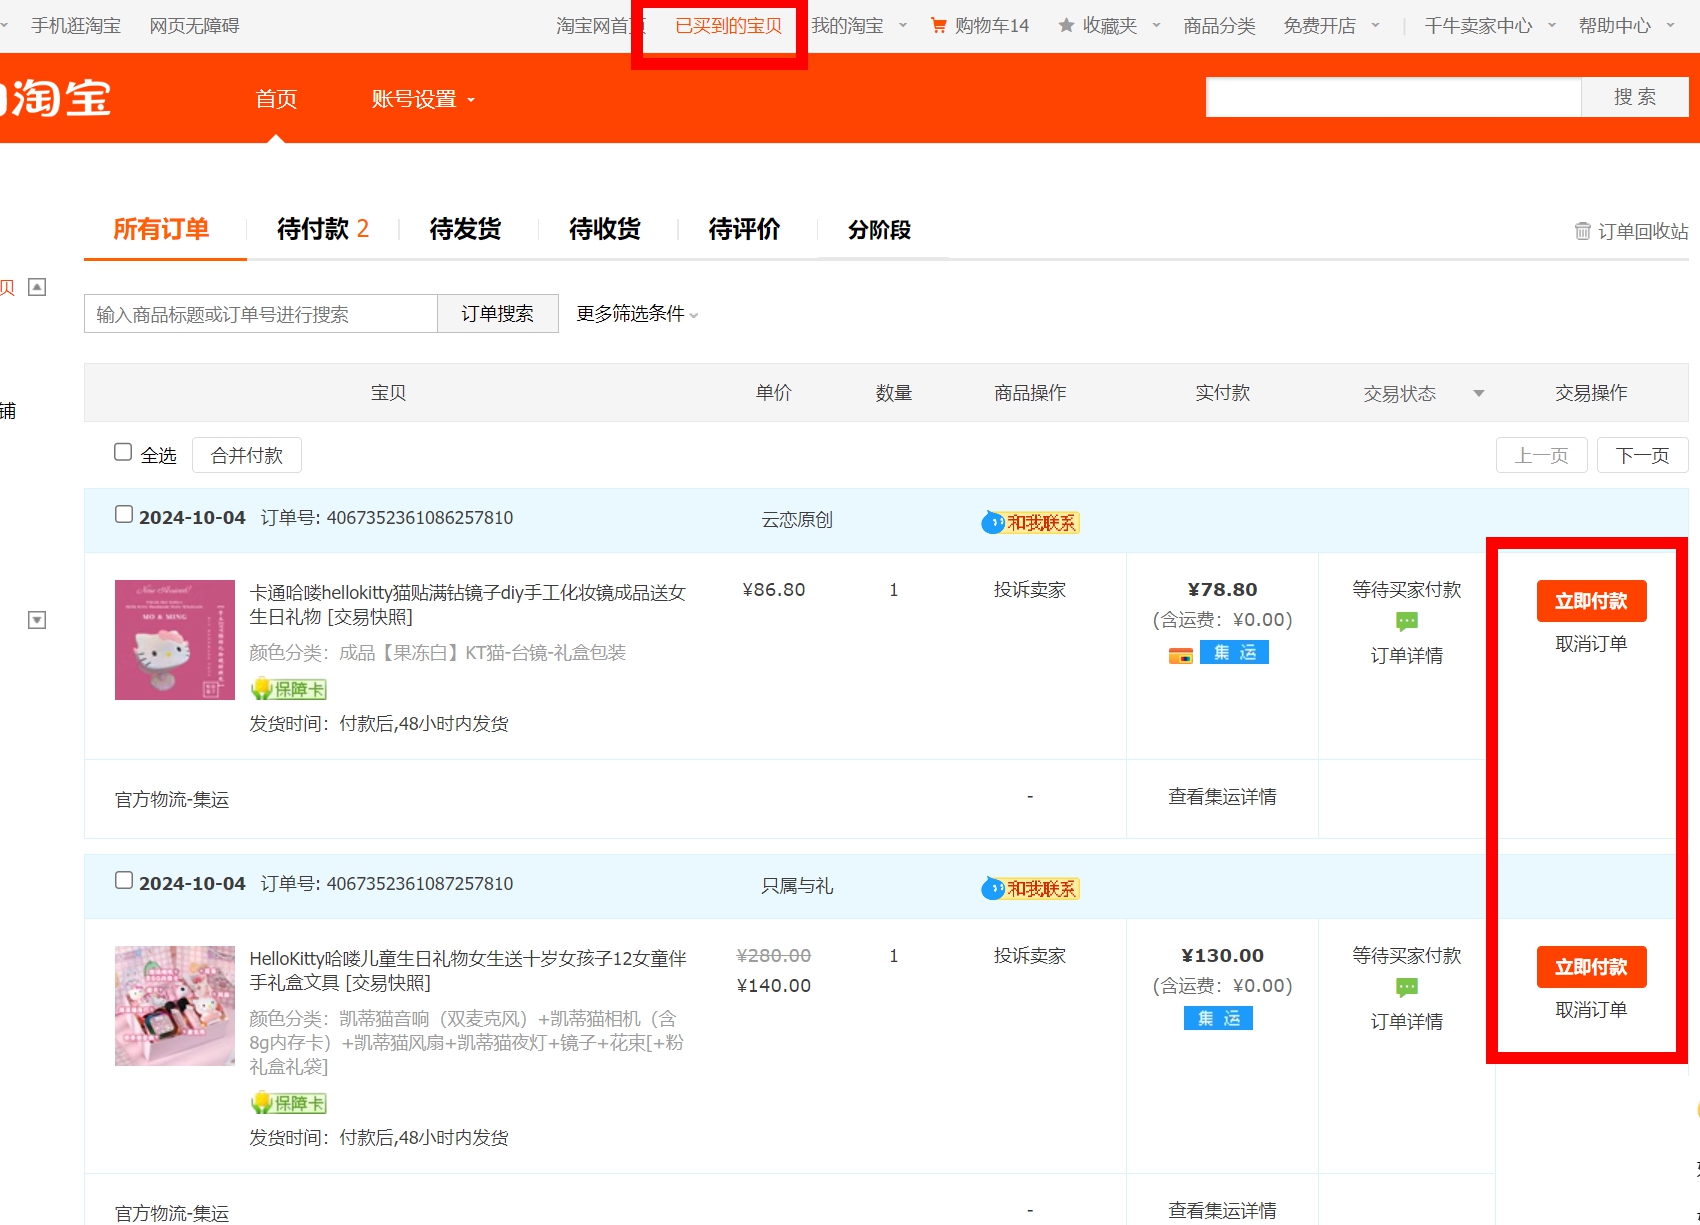
Task: Open the 交易状态 filter dropdown arrow
Action: (1479, 394)
